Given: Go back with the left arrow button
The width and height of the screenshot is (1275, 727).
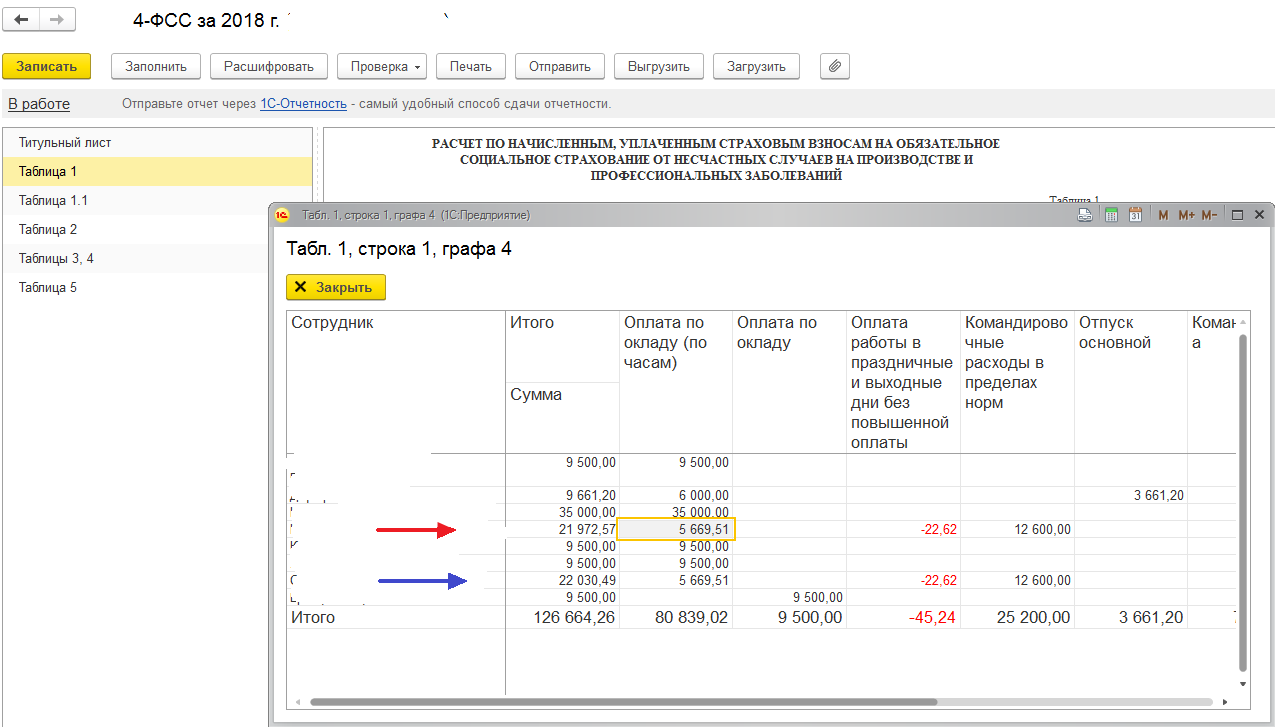Looking at the screenshot, I should point(21,20).
